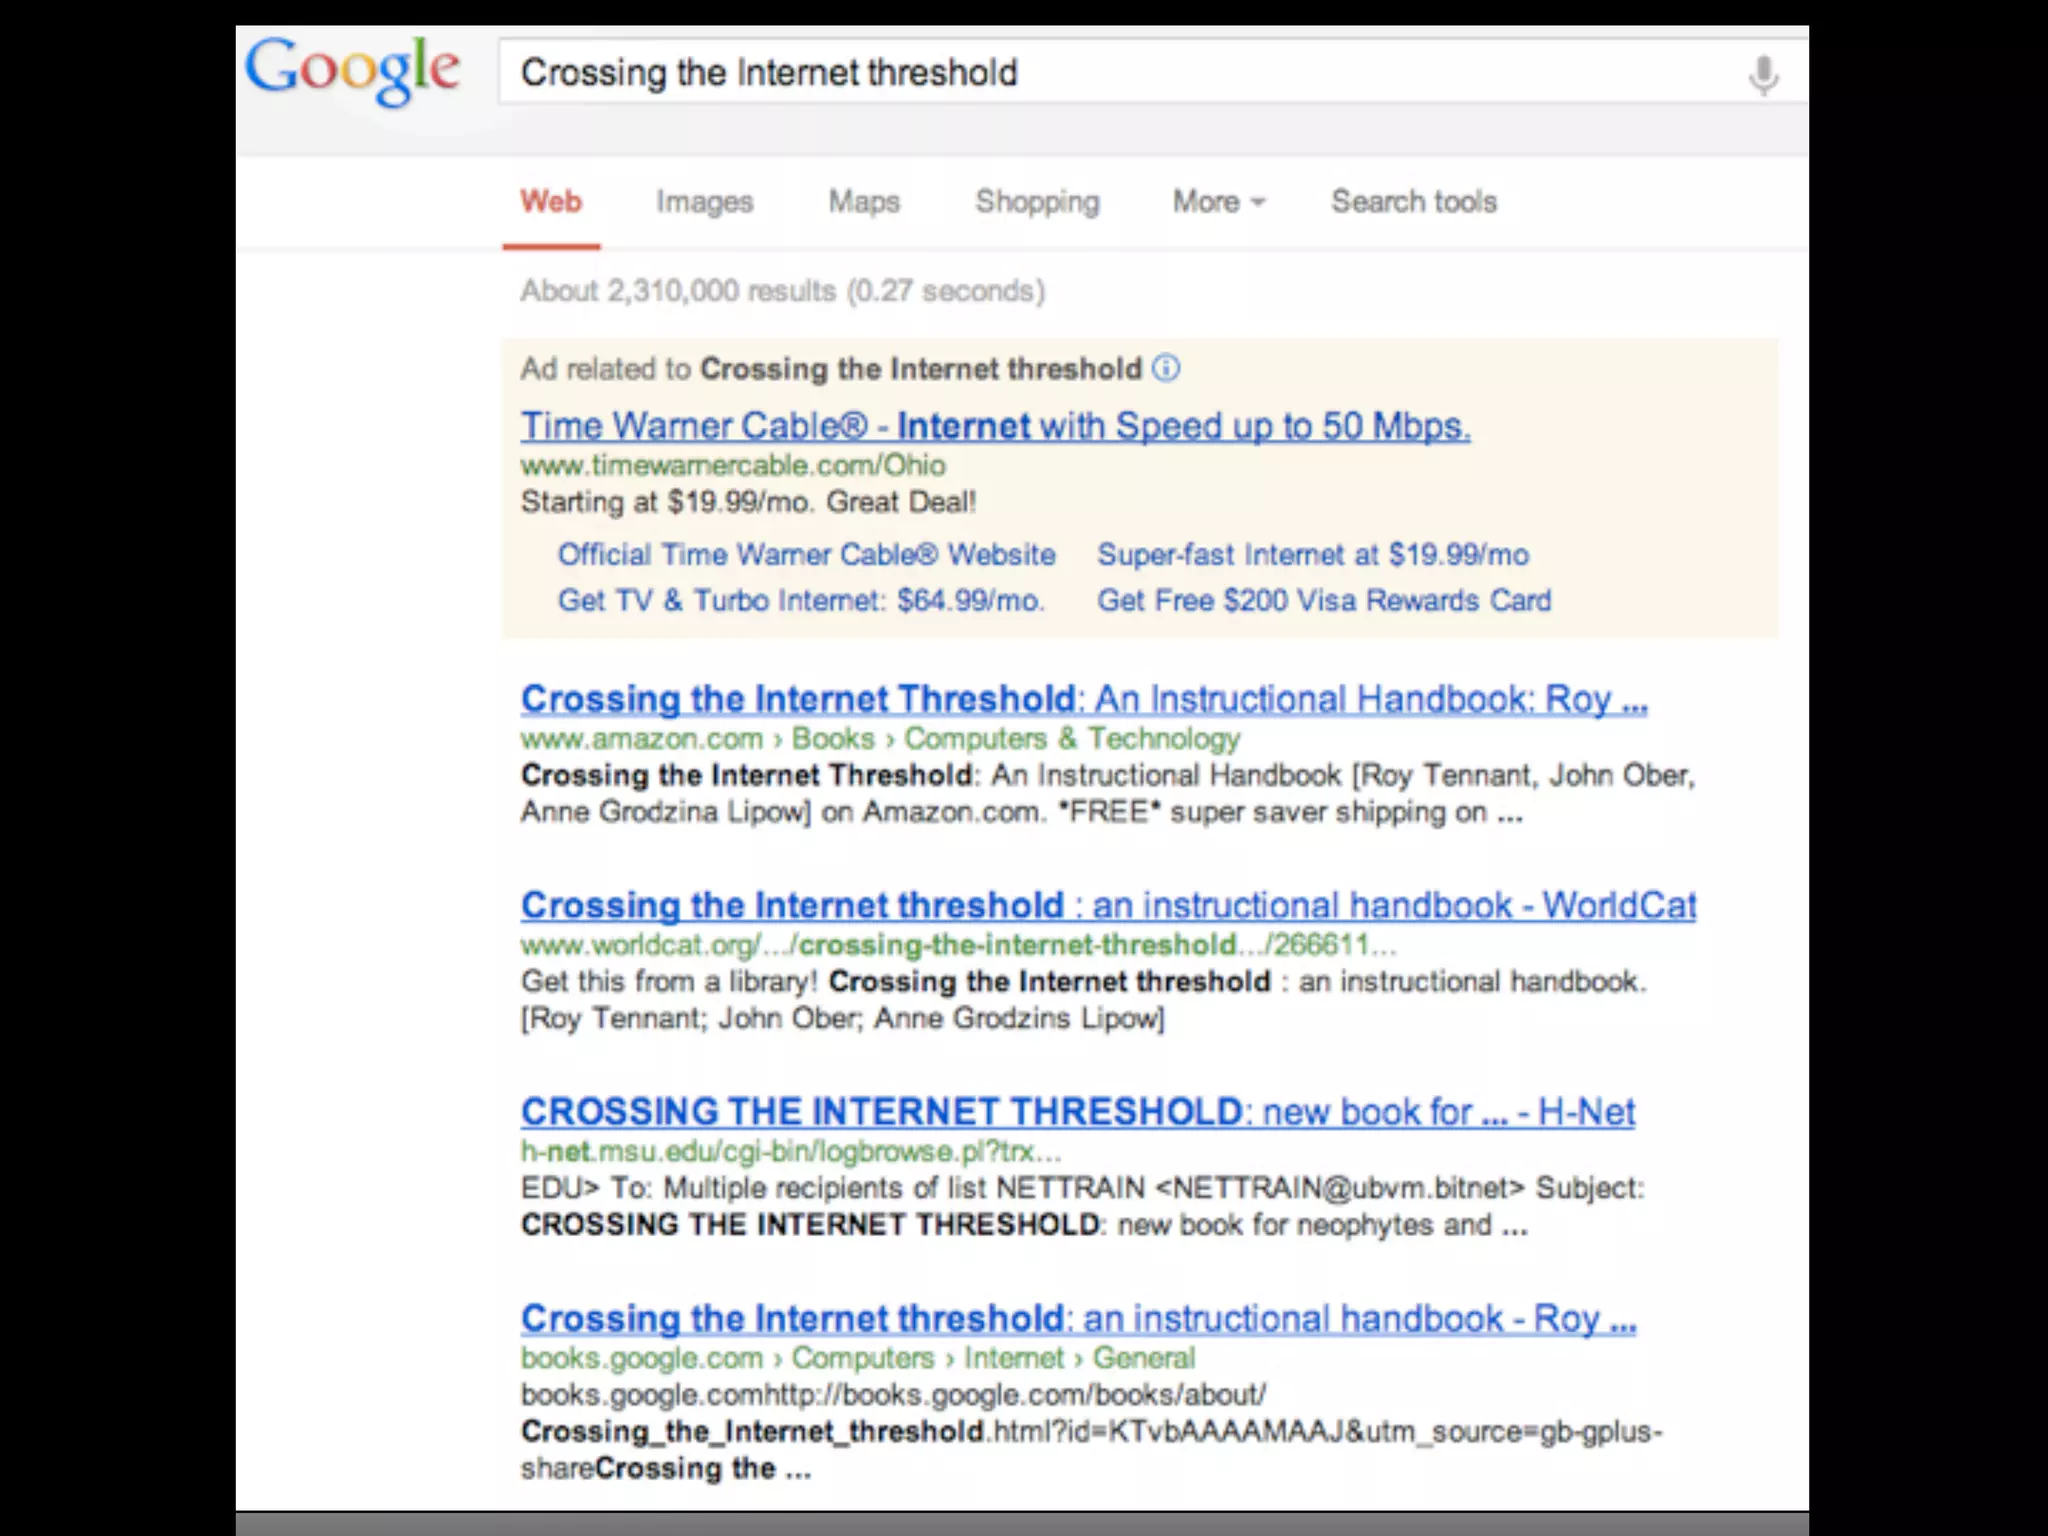
Task: Open Time Warner Cable ad headline link
Action: pyautogui.click(x=995, y=427)
